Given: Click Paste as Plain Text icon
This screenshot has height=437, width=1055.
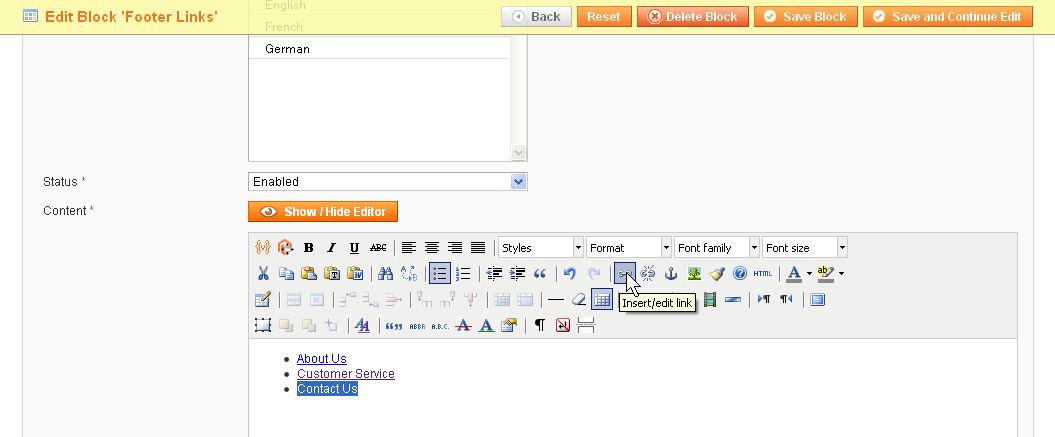Looking at the screenshot, I should 332,273.
